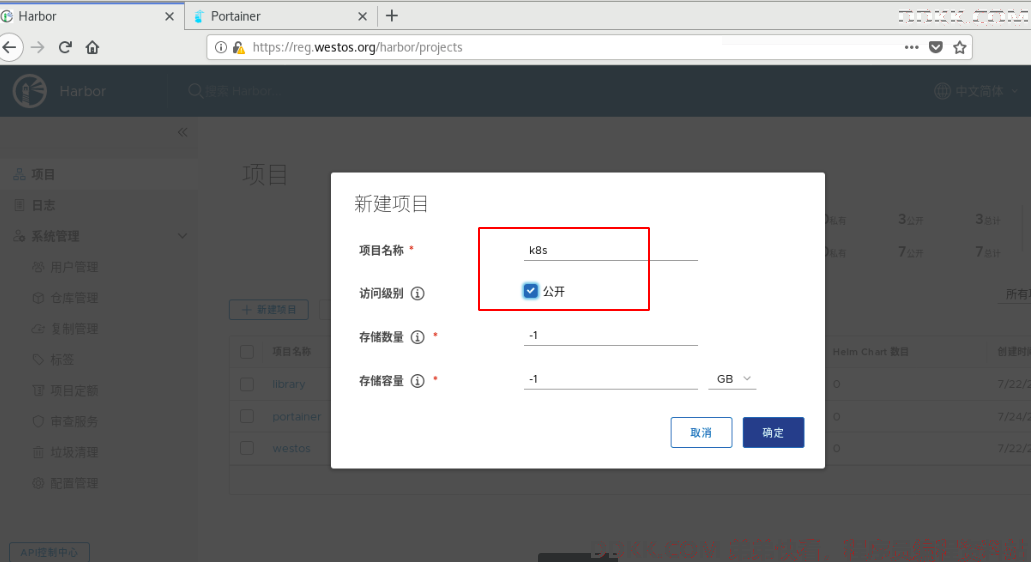The width and height of the screenshot is (1031, 562).
Task: Open the page actions three-dot menu
Action: point(911,47)
